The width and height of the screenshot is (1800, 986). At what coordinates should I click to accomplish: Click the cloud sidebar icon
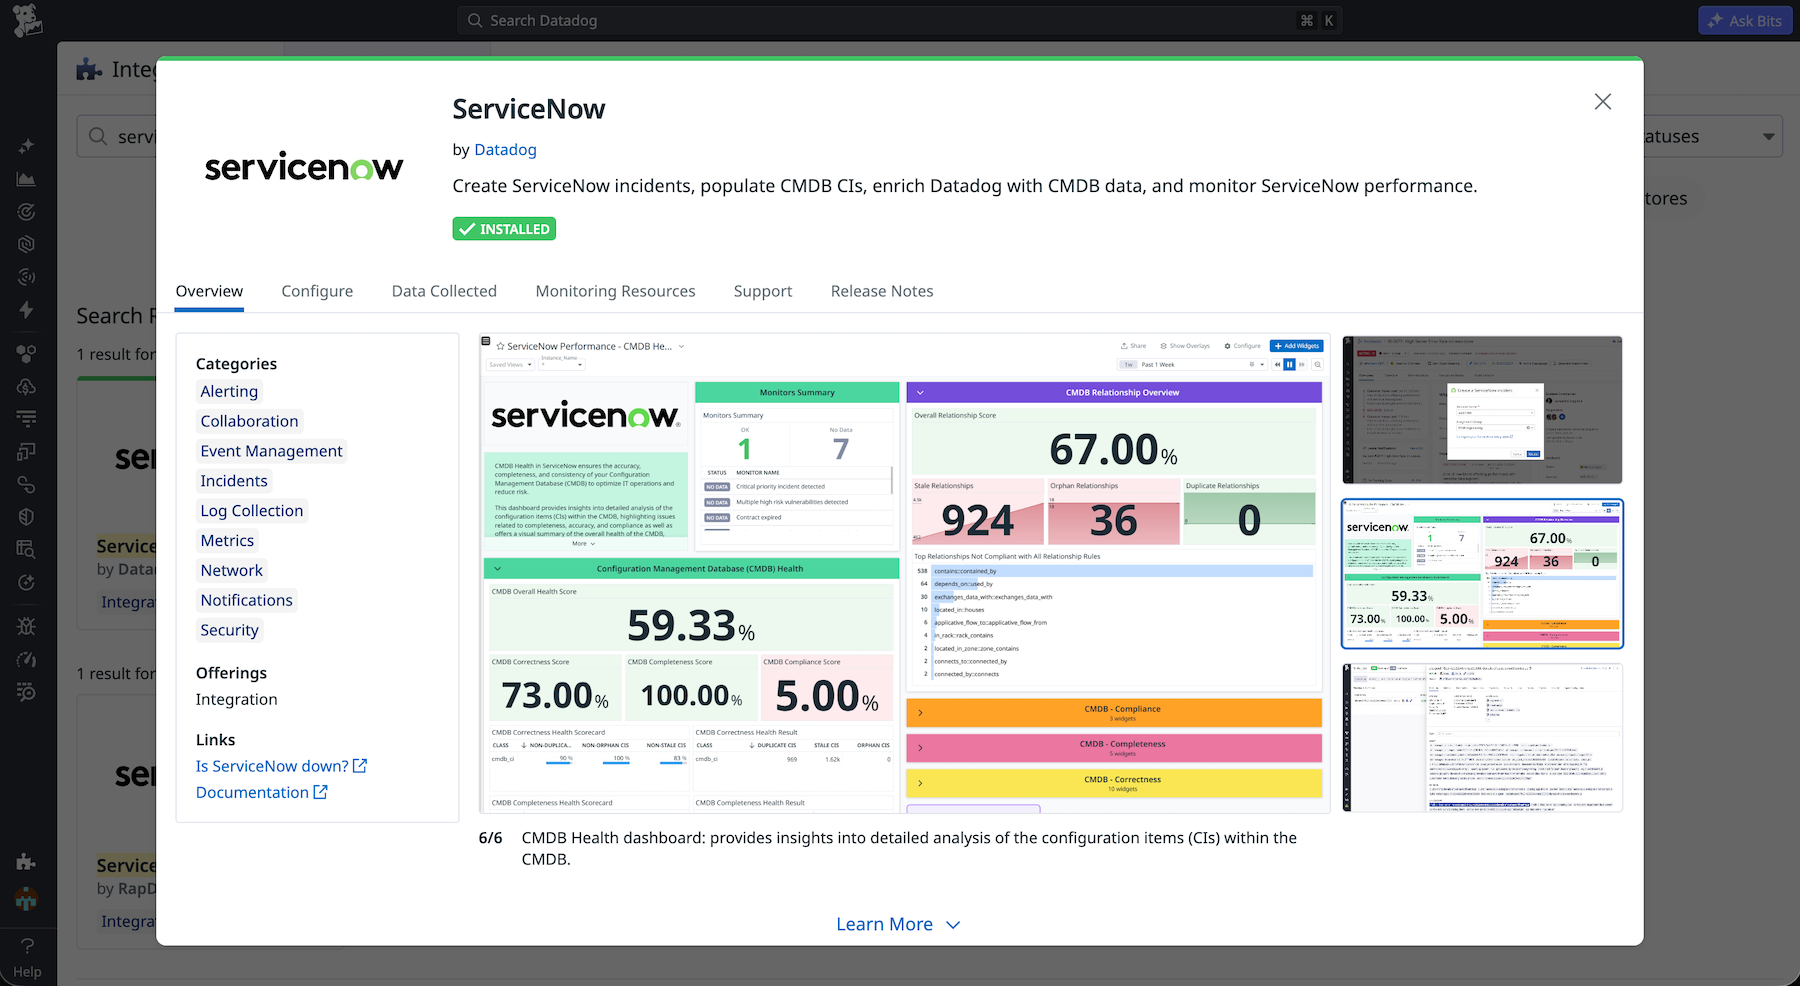point(27,386)
